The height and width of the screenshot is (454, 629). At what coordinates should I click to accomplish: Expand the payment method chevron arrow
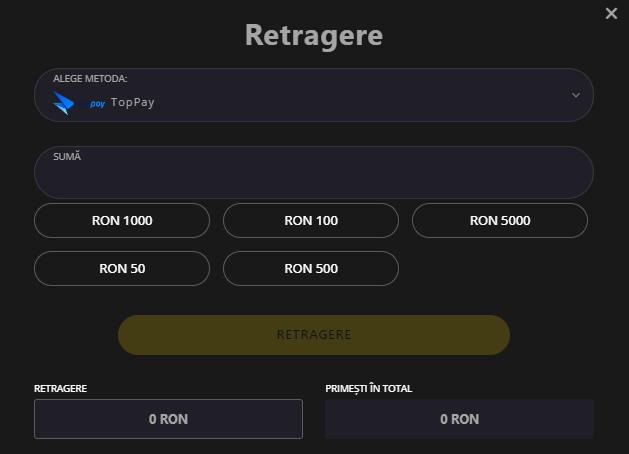pos(576,95)
